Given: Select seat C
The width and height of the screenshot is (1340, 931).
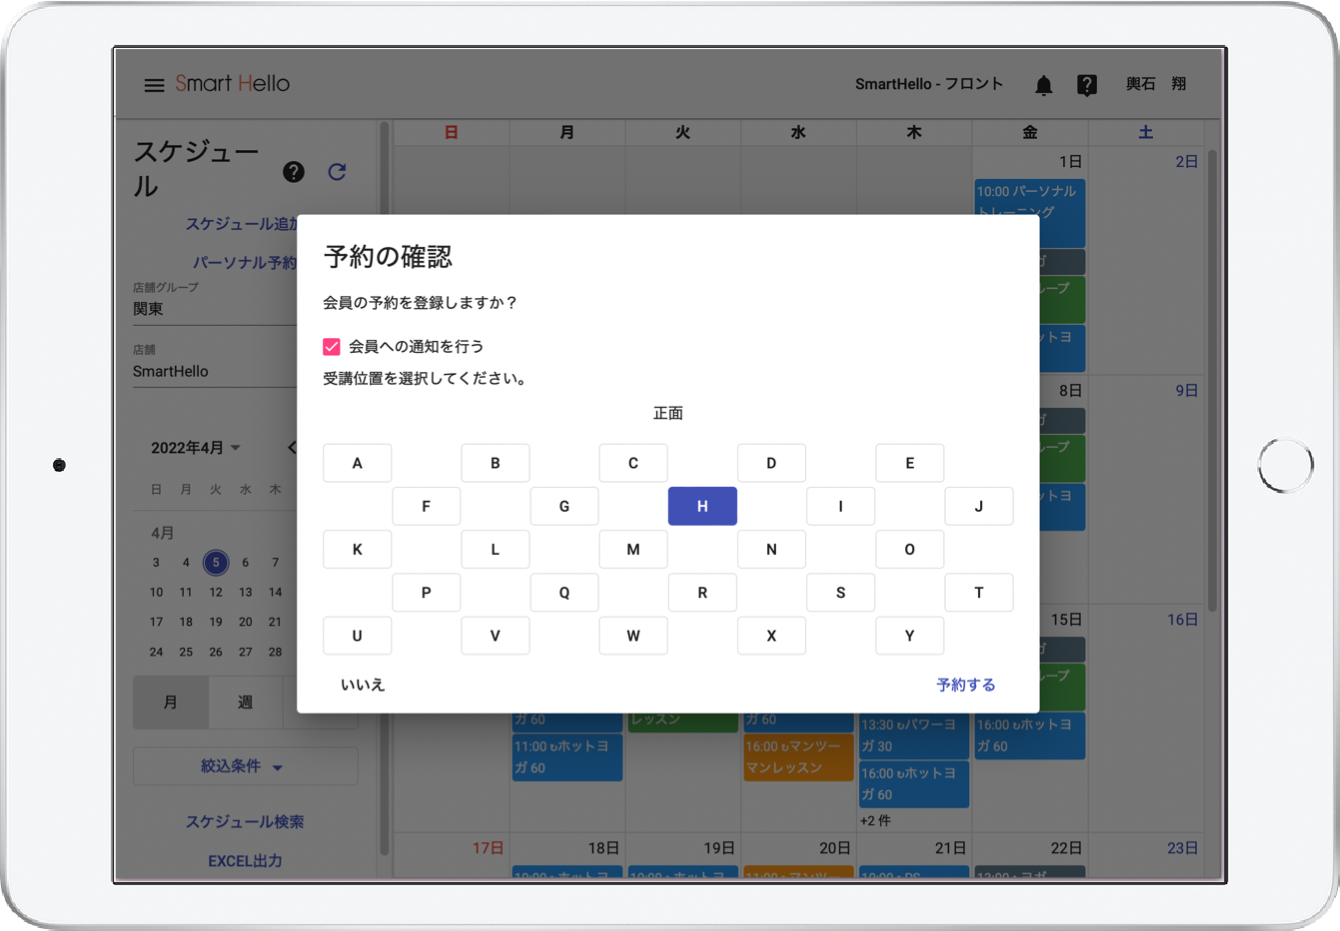Looking at the screenshot, I should click(633, 463).
